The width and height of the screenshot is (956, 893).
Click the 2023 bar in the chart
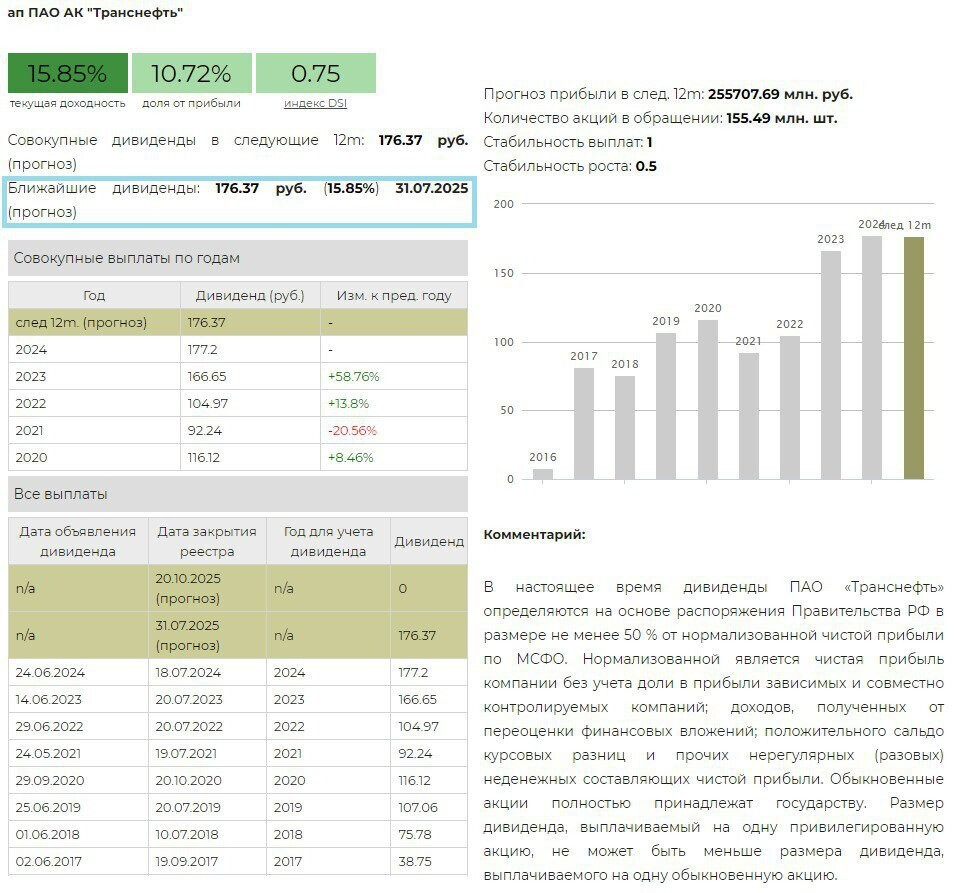tap(831, 364)
